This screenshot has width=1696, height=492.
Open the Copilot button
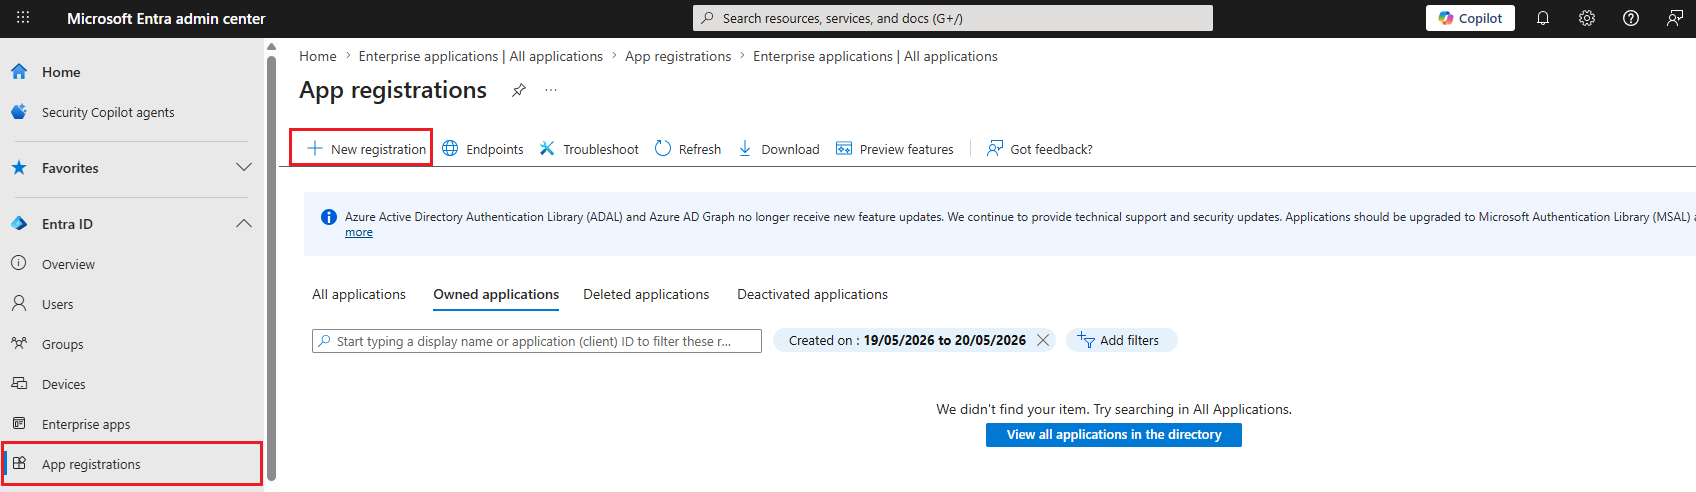click(1470, 18)
